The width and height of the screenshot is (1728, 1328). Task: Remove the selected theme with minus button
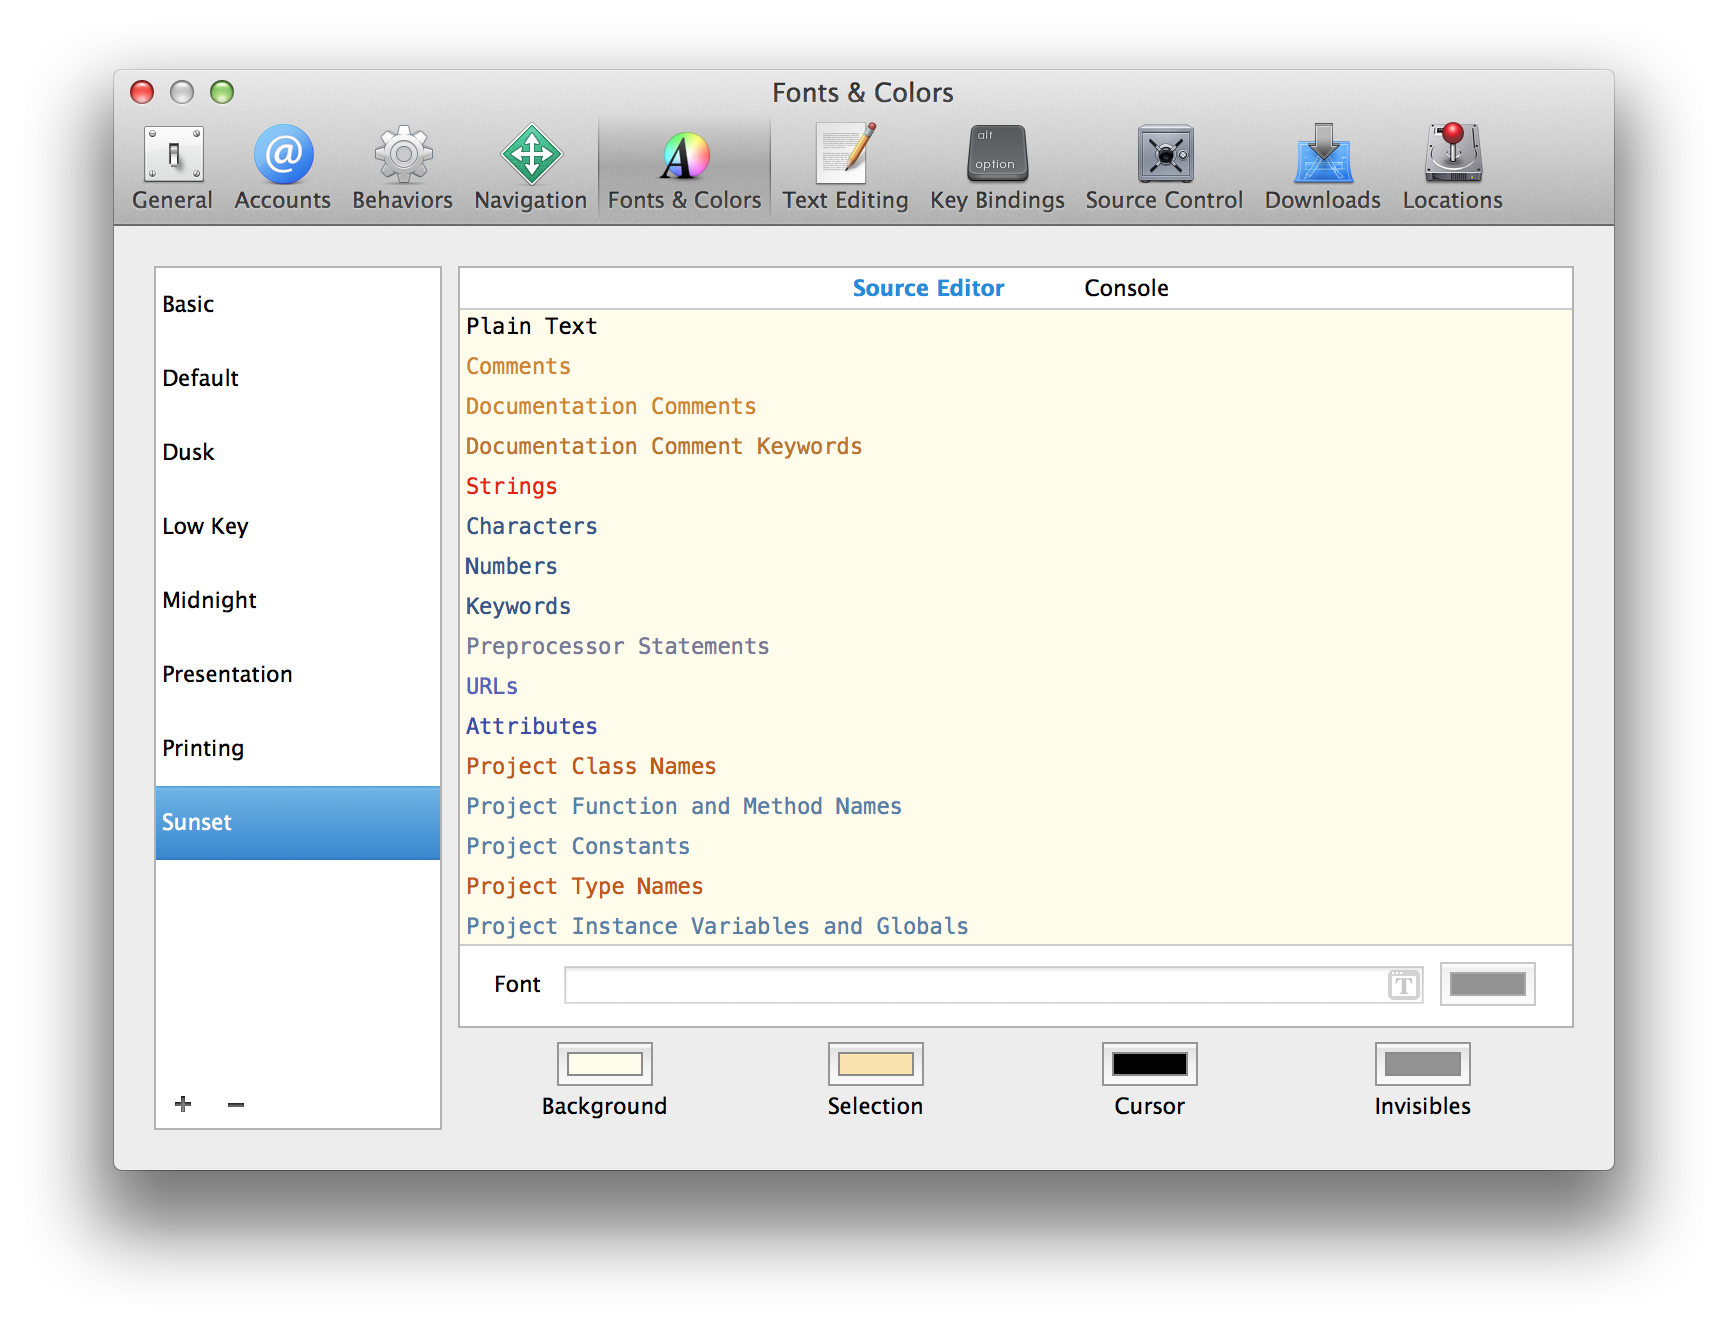click(x=236, y=1104)
